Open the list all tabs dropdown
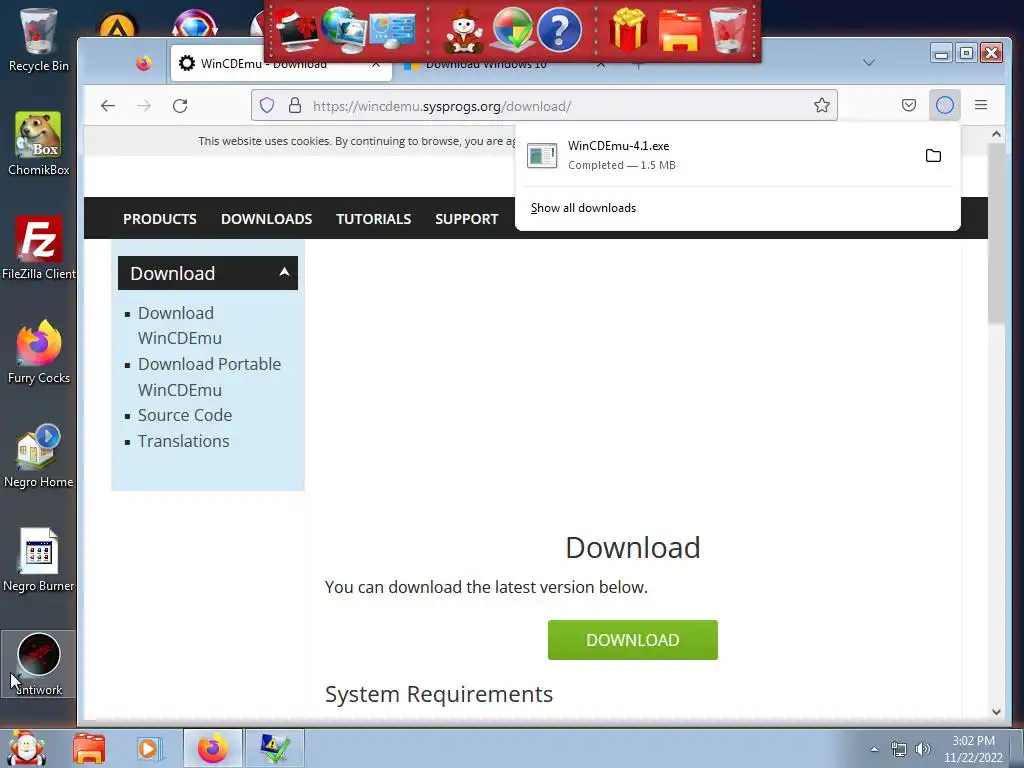This screenshot has height=768, width=1024. tap(868, 63)
